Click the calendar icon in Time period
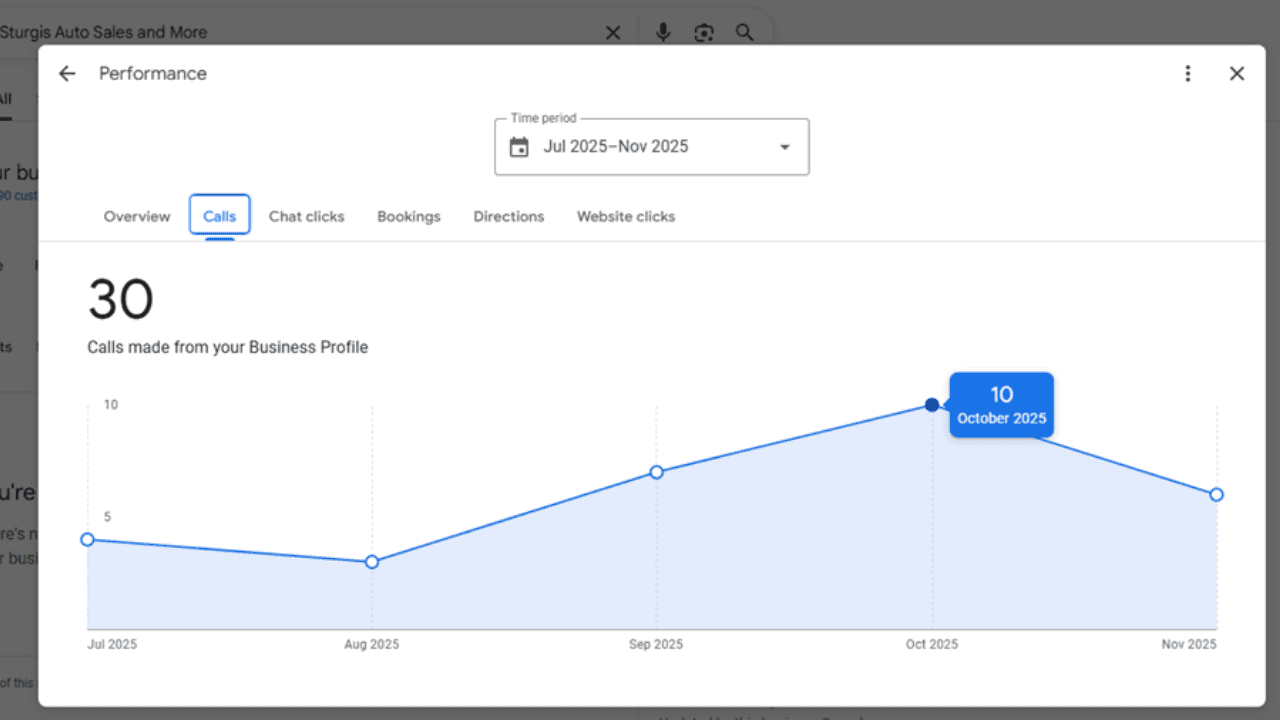Image resolution: width=1280 pixels, height=720 pixels. pyautogui.click(x=519, y=147)
